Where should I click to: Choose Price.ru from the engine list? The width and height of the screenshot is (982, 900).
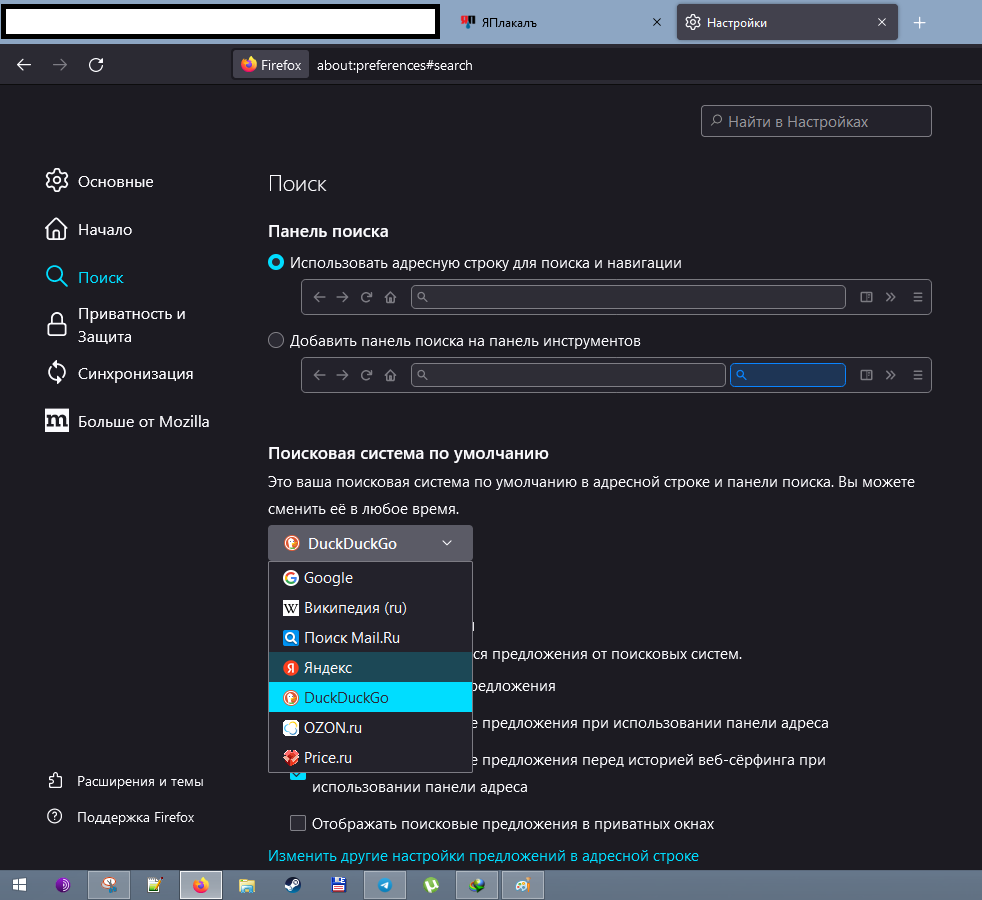(370, 757)
